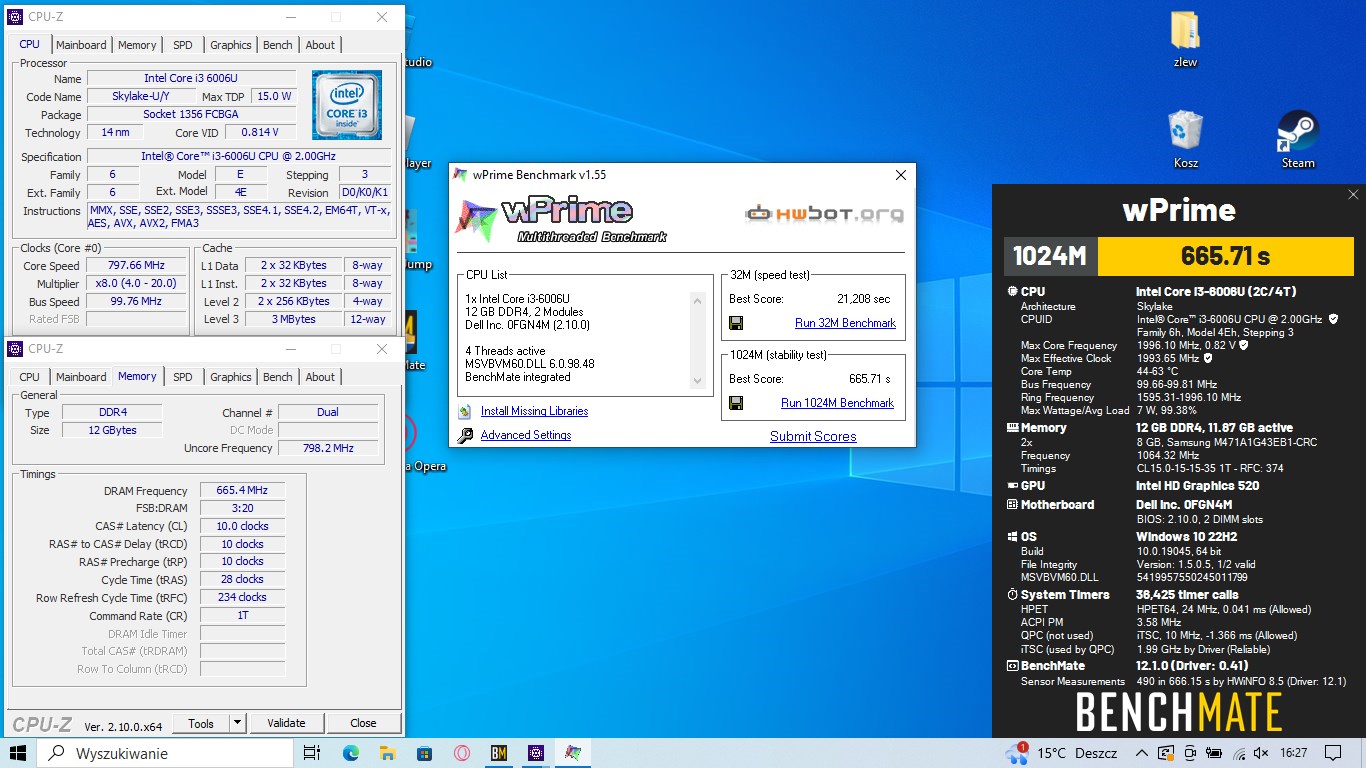Open About tab in CPU-Z processor window
Screen dimensions: 1366x768
320,45
